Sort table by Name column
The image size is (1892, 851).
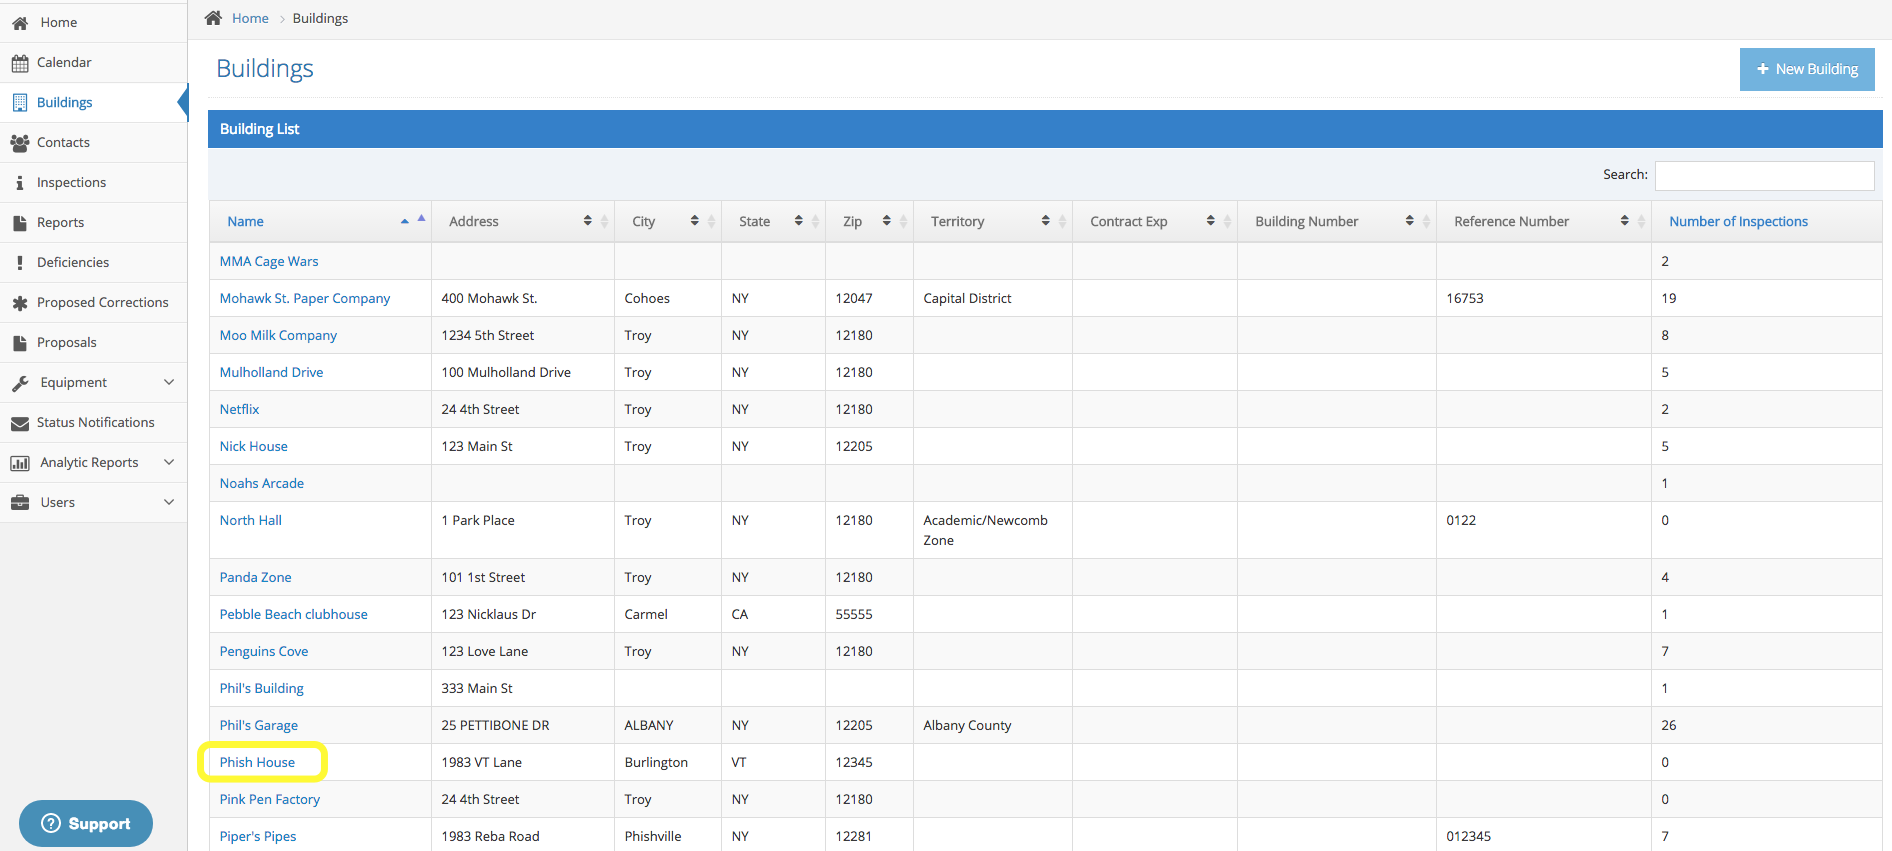pyautogui.click(x=320, y=221)
